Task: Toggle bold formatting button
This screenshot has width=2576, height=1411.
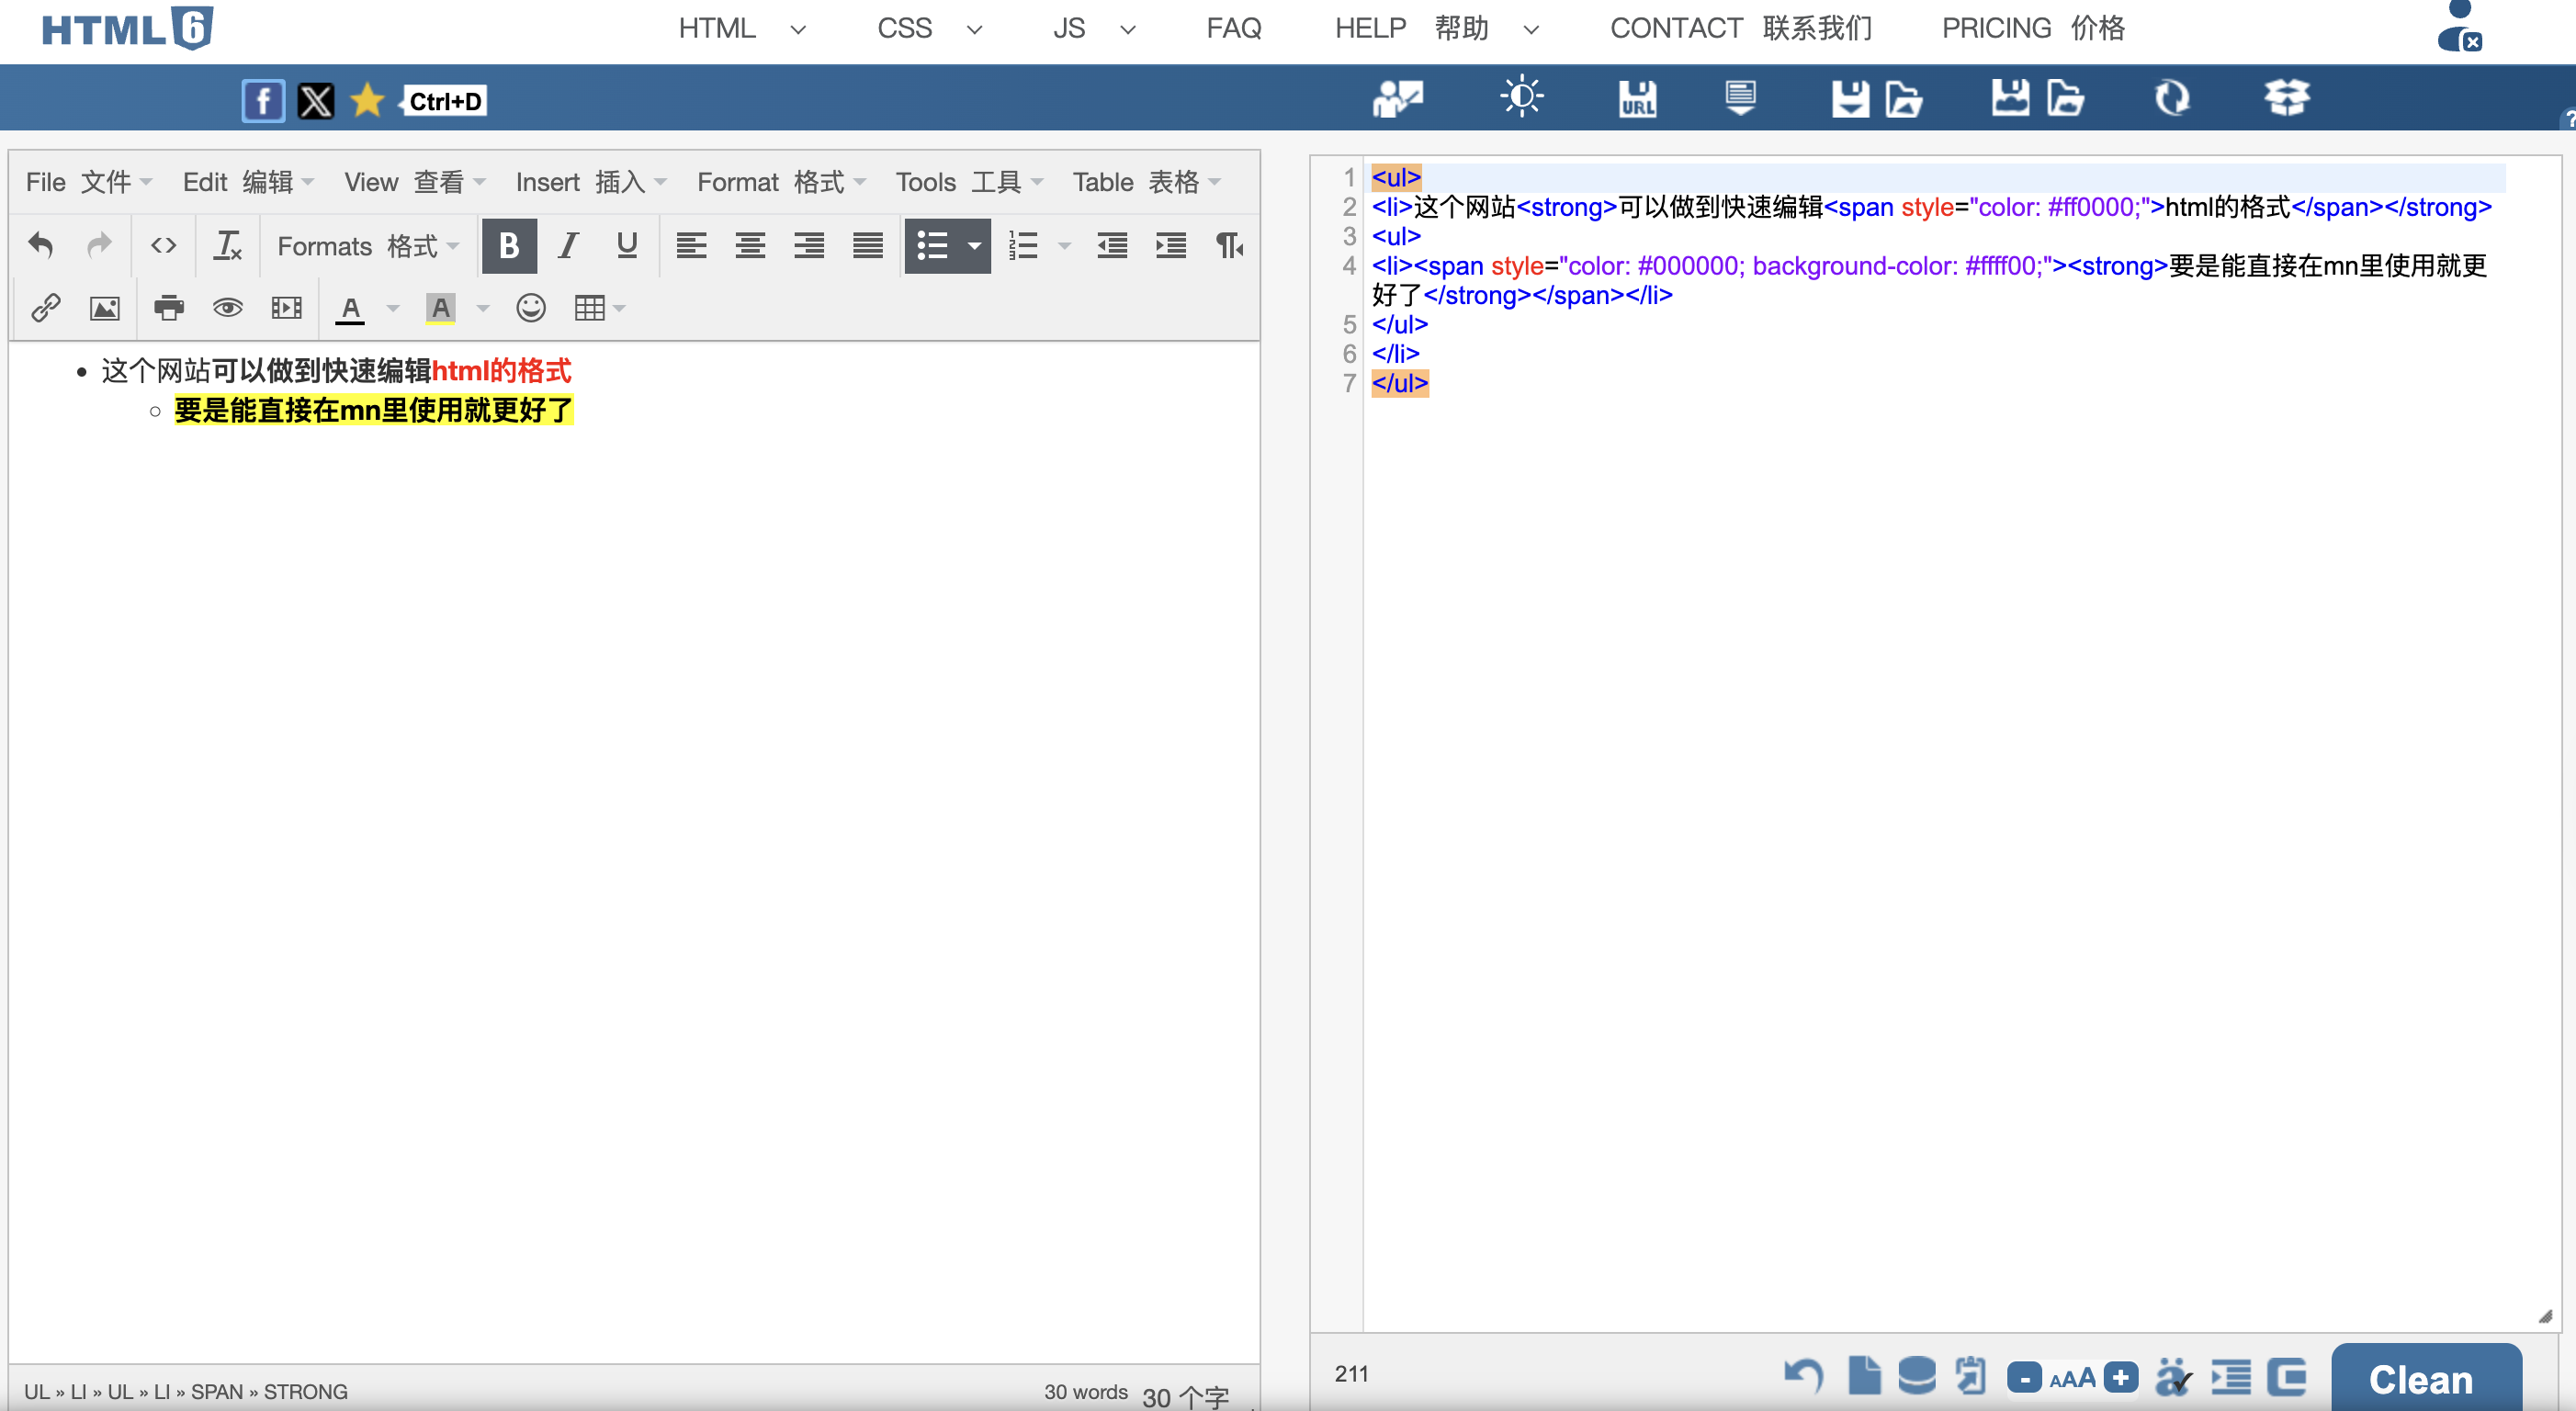Action: [x=509, y=245]
